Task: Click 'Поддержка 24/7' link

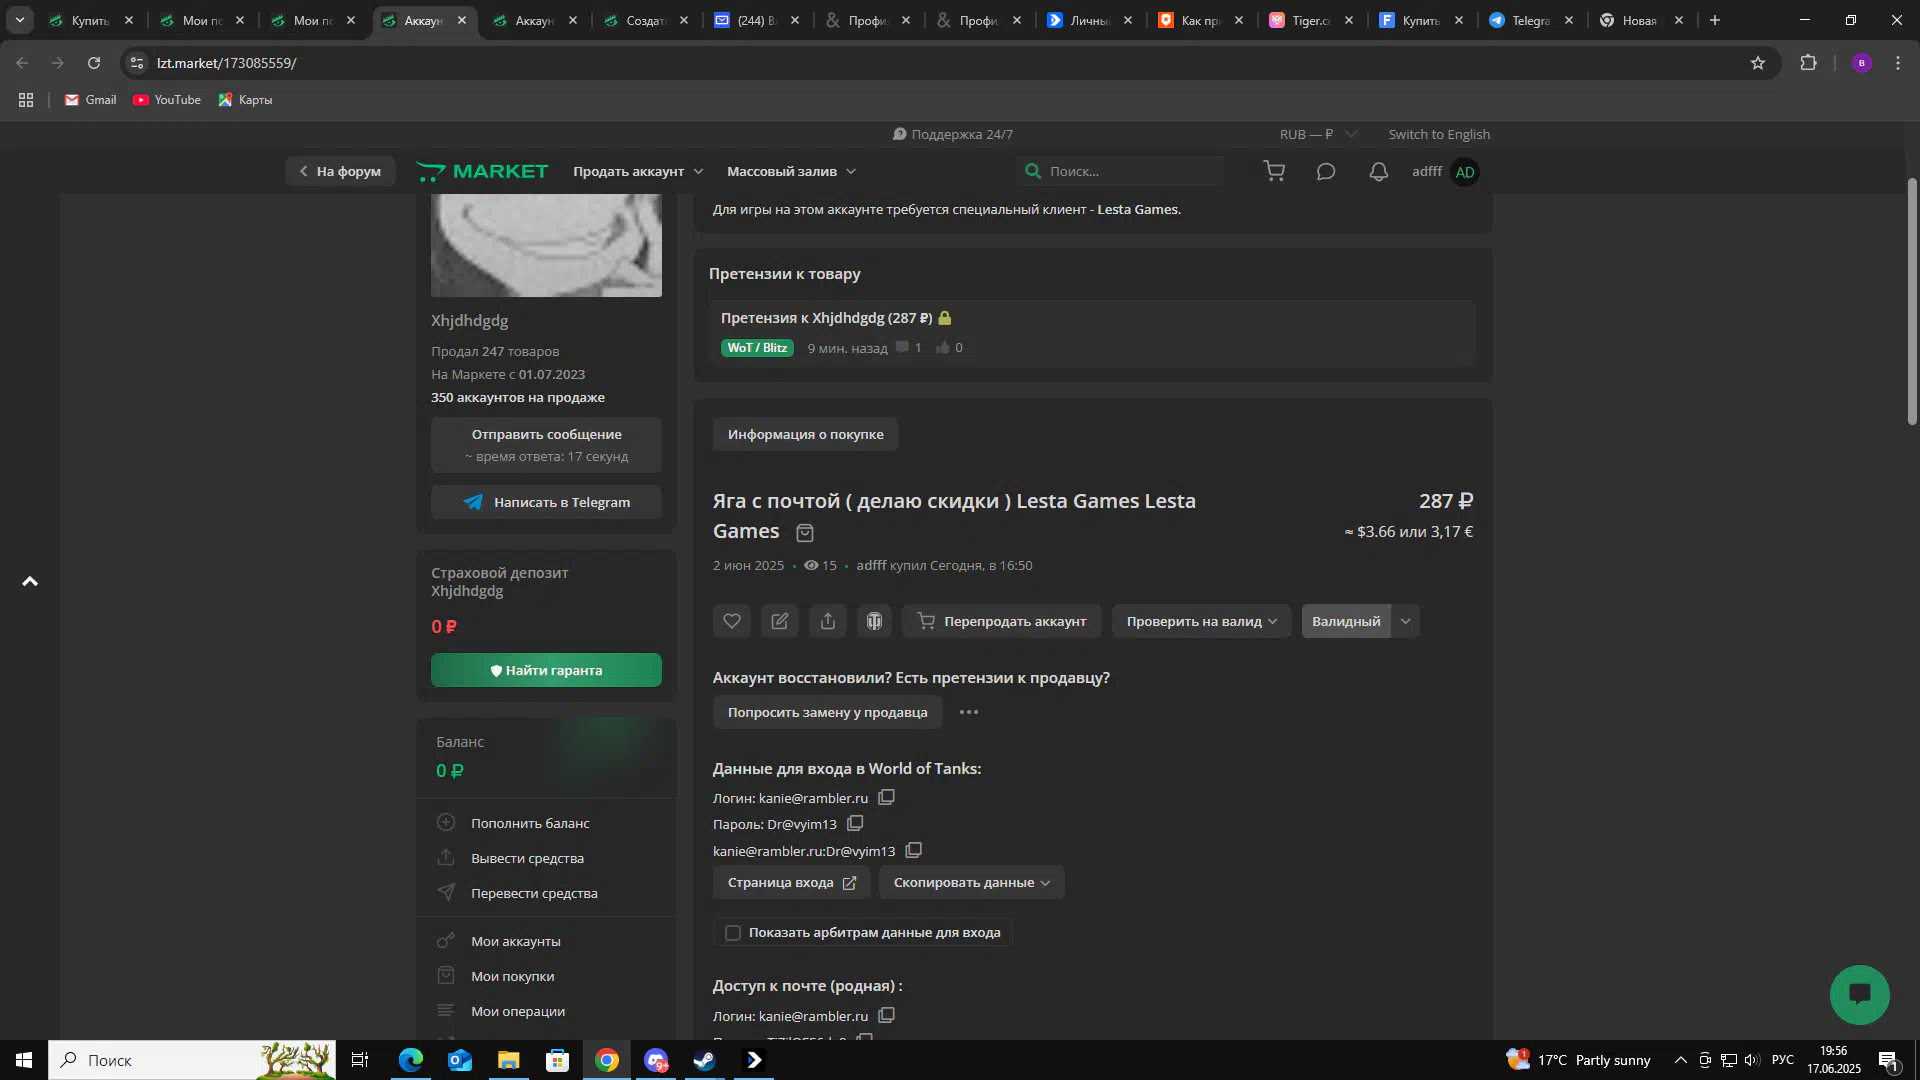Action: click(952, 134)
